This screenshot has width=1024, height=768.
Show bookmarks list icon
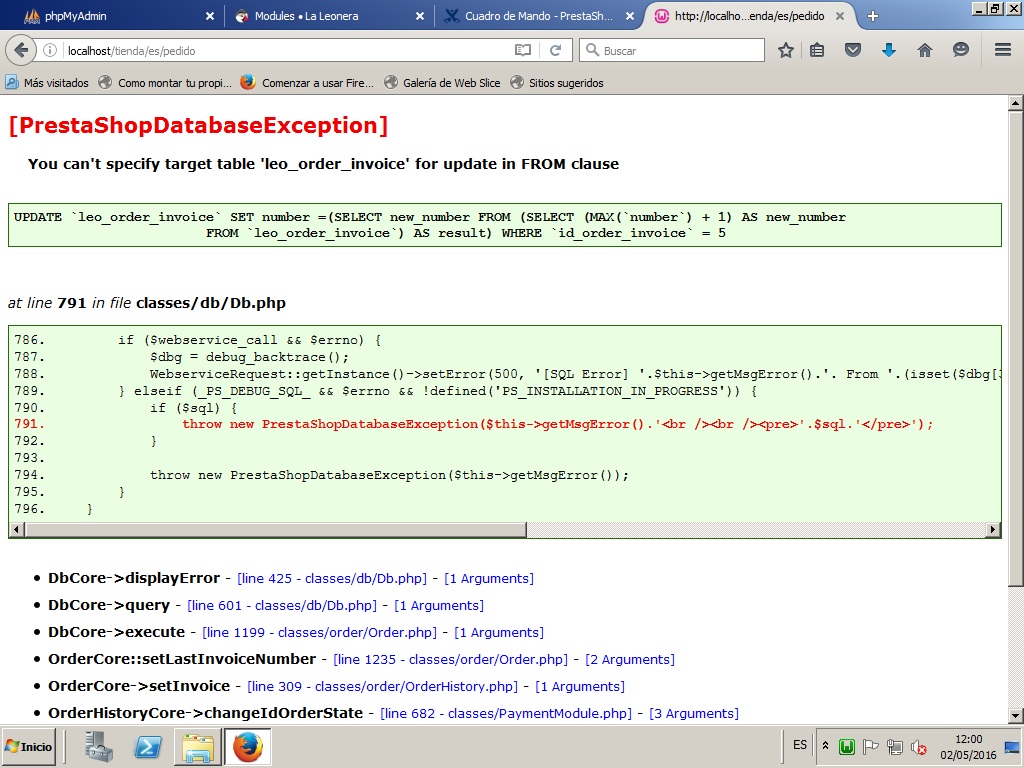(x=817, y=50)
